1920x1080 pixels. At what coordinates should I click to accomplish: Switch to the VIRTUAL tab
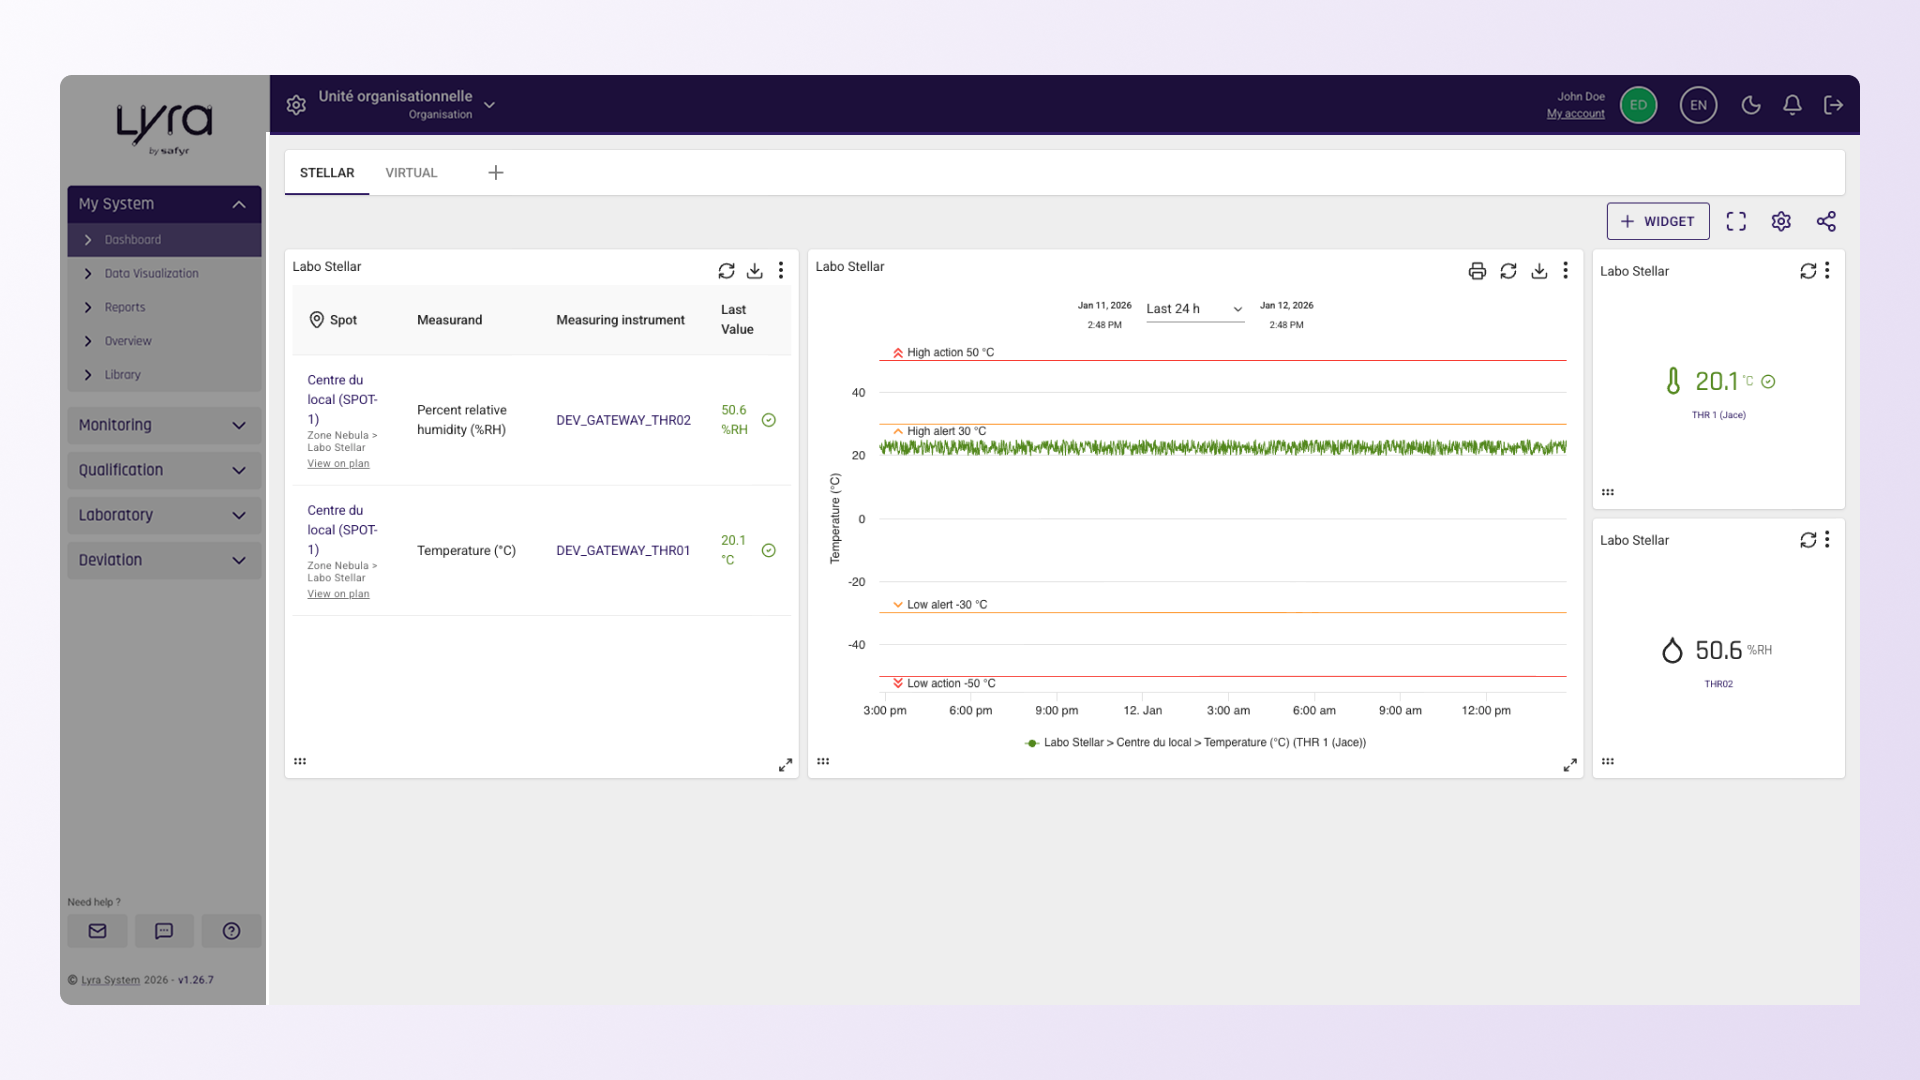coord(411,173)
